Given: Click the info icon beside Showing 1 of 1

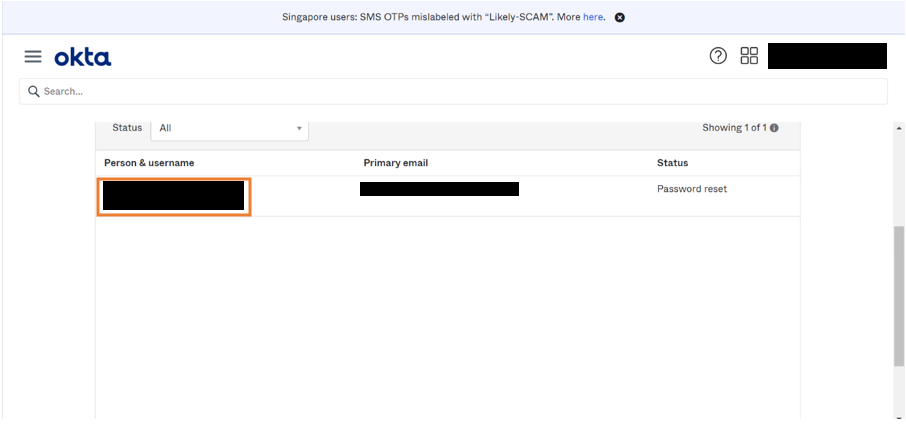Looking at the screenshot, I should [x=774, y=128].
